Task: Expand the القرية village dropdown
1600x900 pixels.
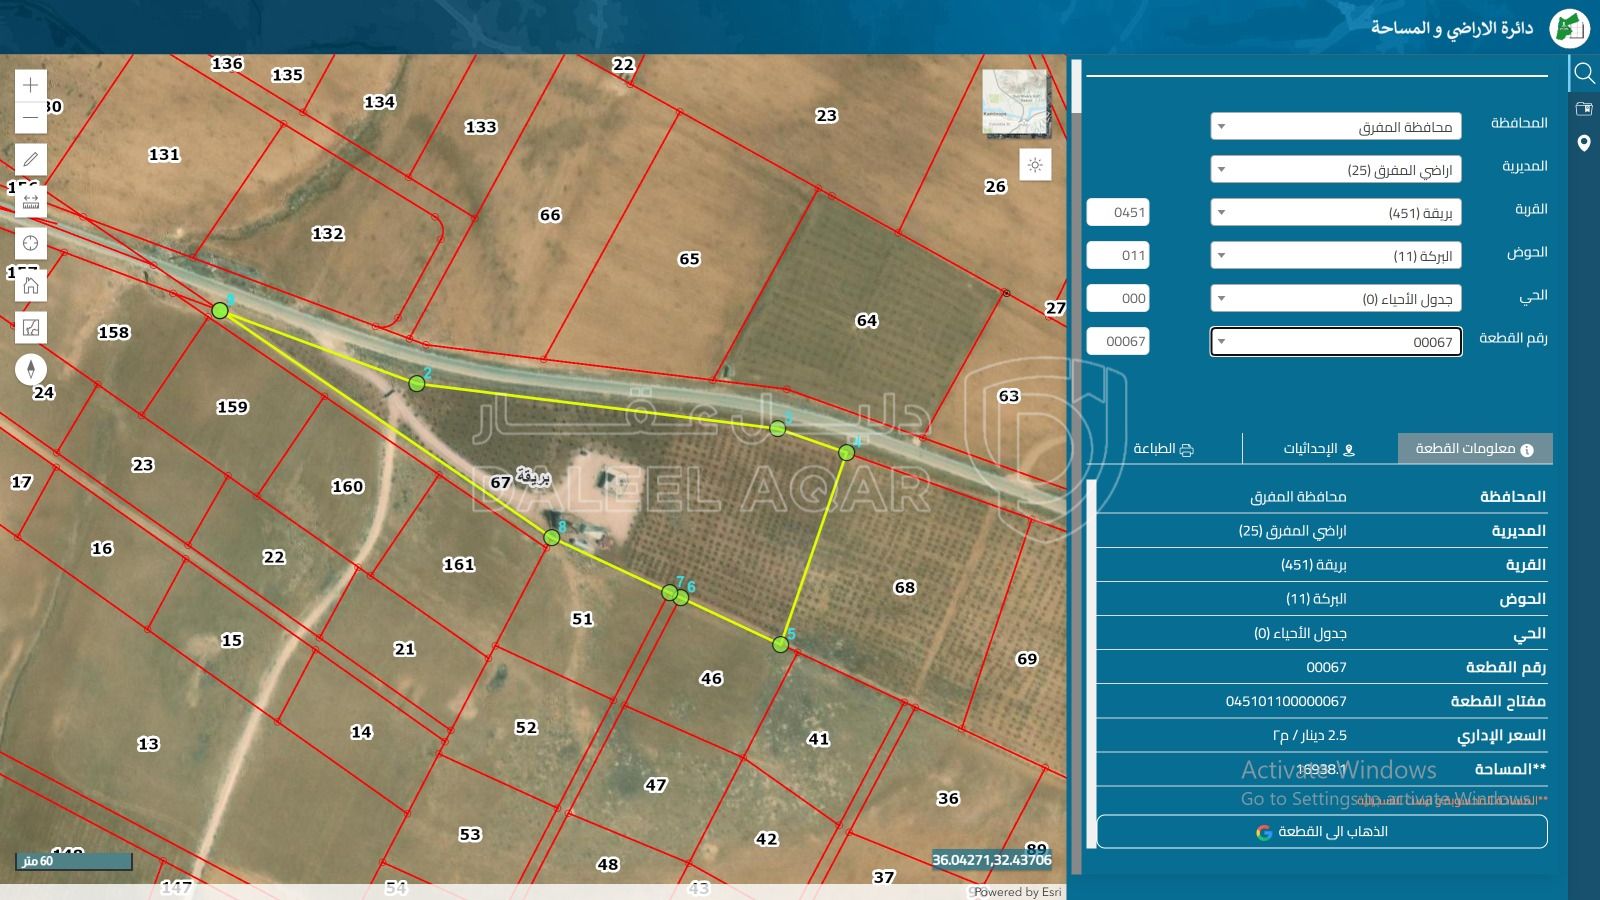Action: pyautogui.click(x=1335, y=213)
